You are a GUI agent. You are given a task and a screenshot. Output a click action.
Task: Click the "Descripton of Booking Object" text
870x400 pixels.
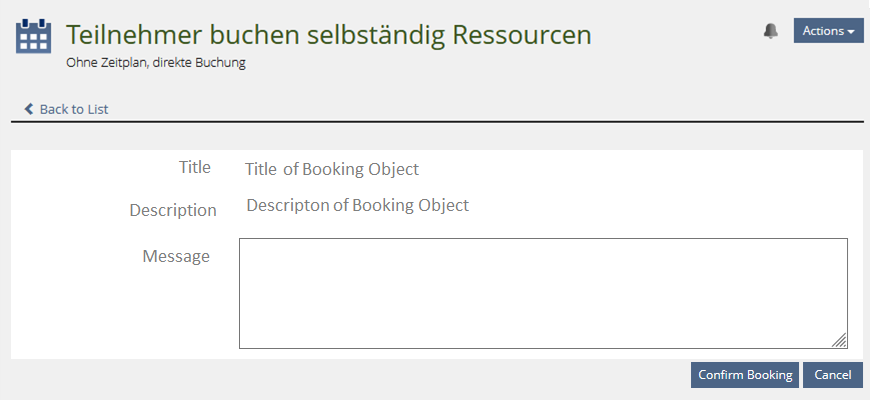357,206
